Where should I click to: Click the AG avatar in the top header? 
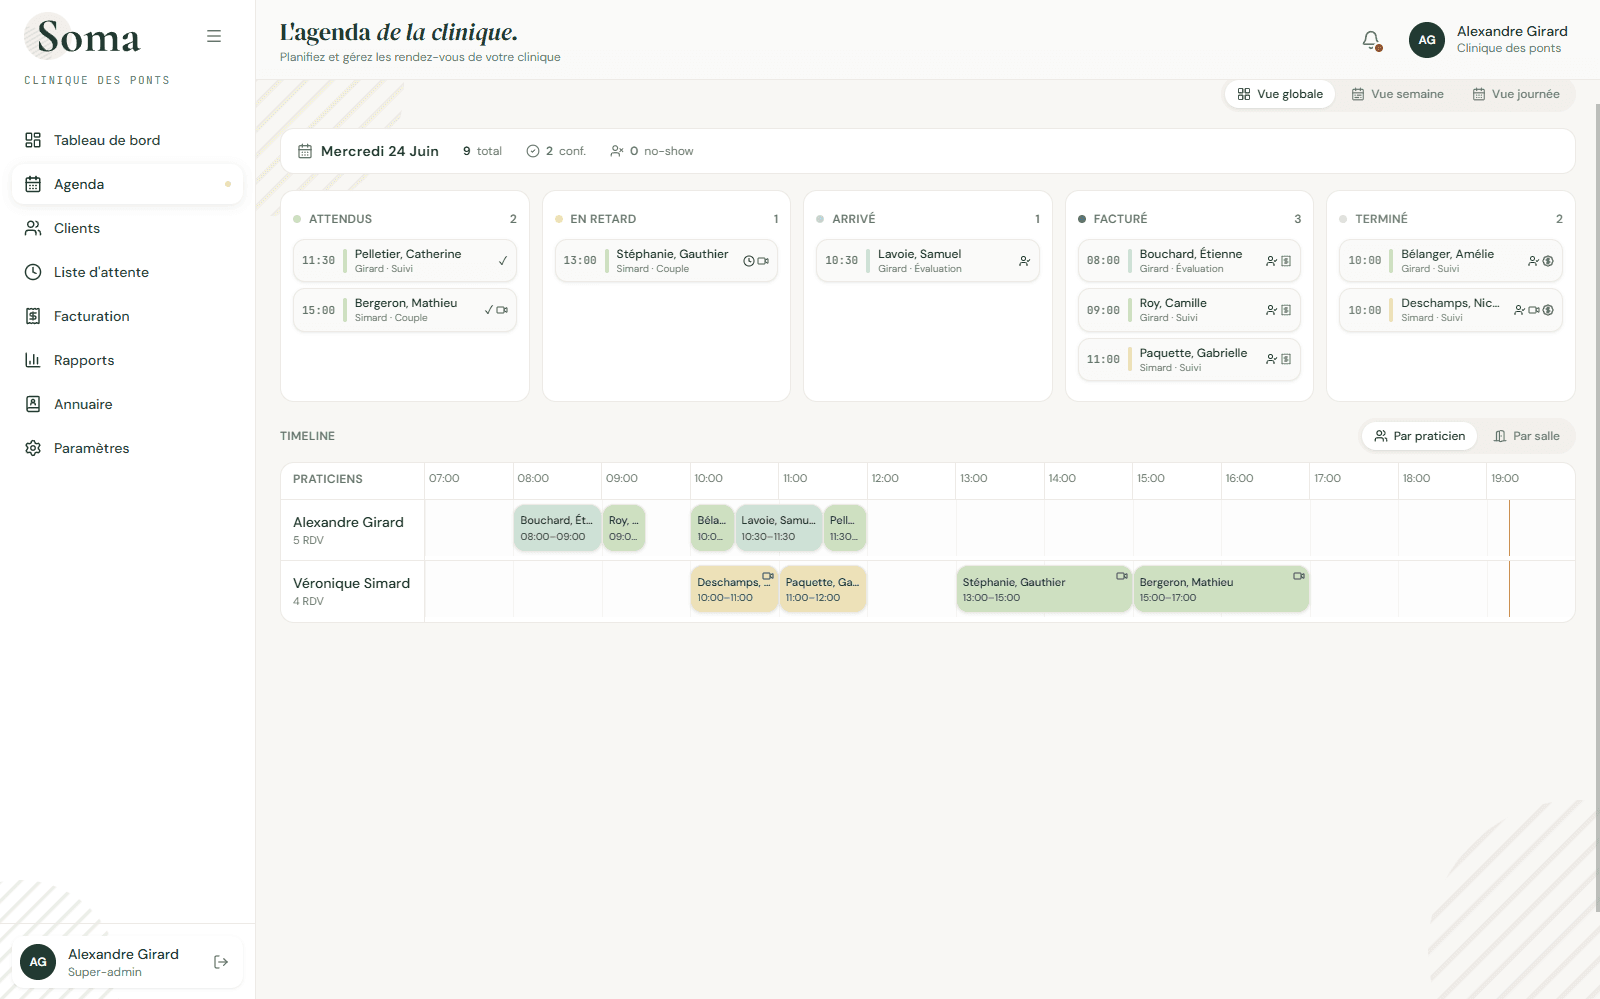(1427, 40)
